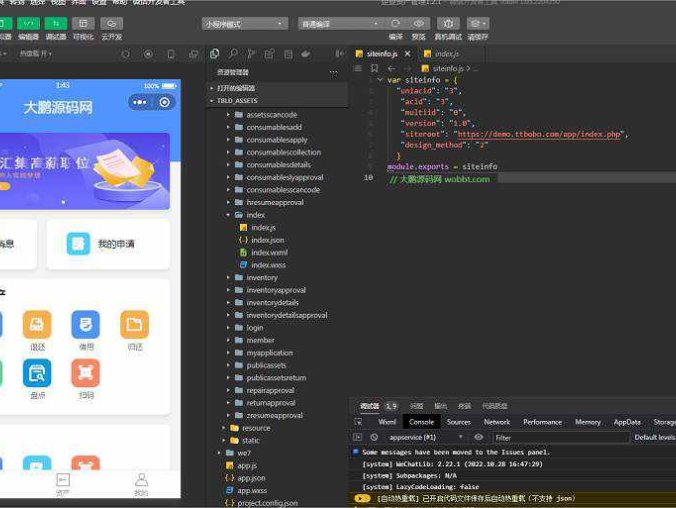Click the simulator phone device icon
676x508 pixels.
pos(171,54)
